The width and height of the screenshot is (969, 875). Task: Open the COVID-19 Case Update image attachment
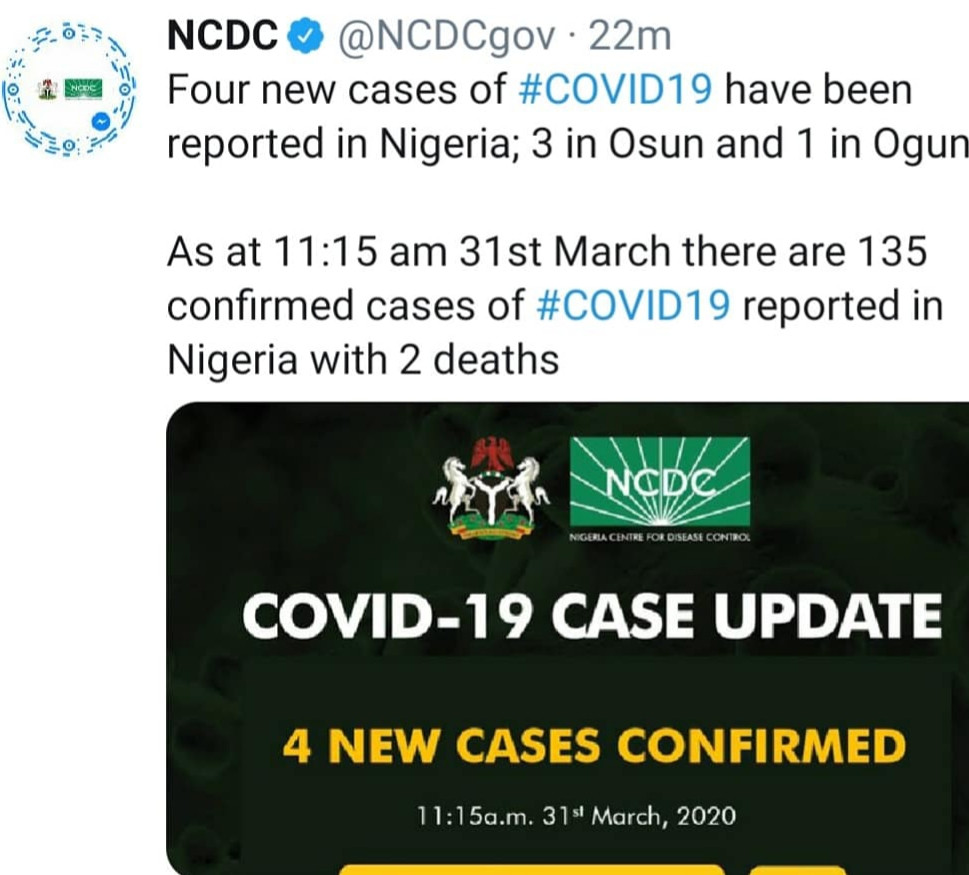[567, 638]
